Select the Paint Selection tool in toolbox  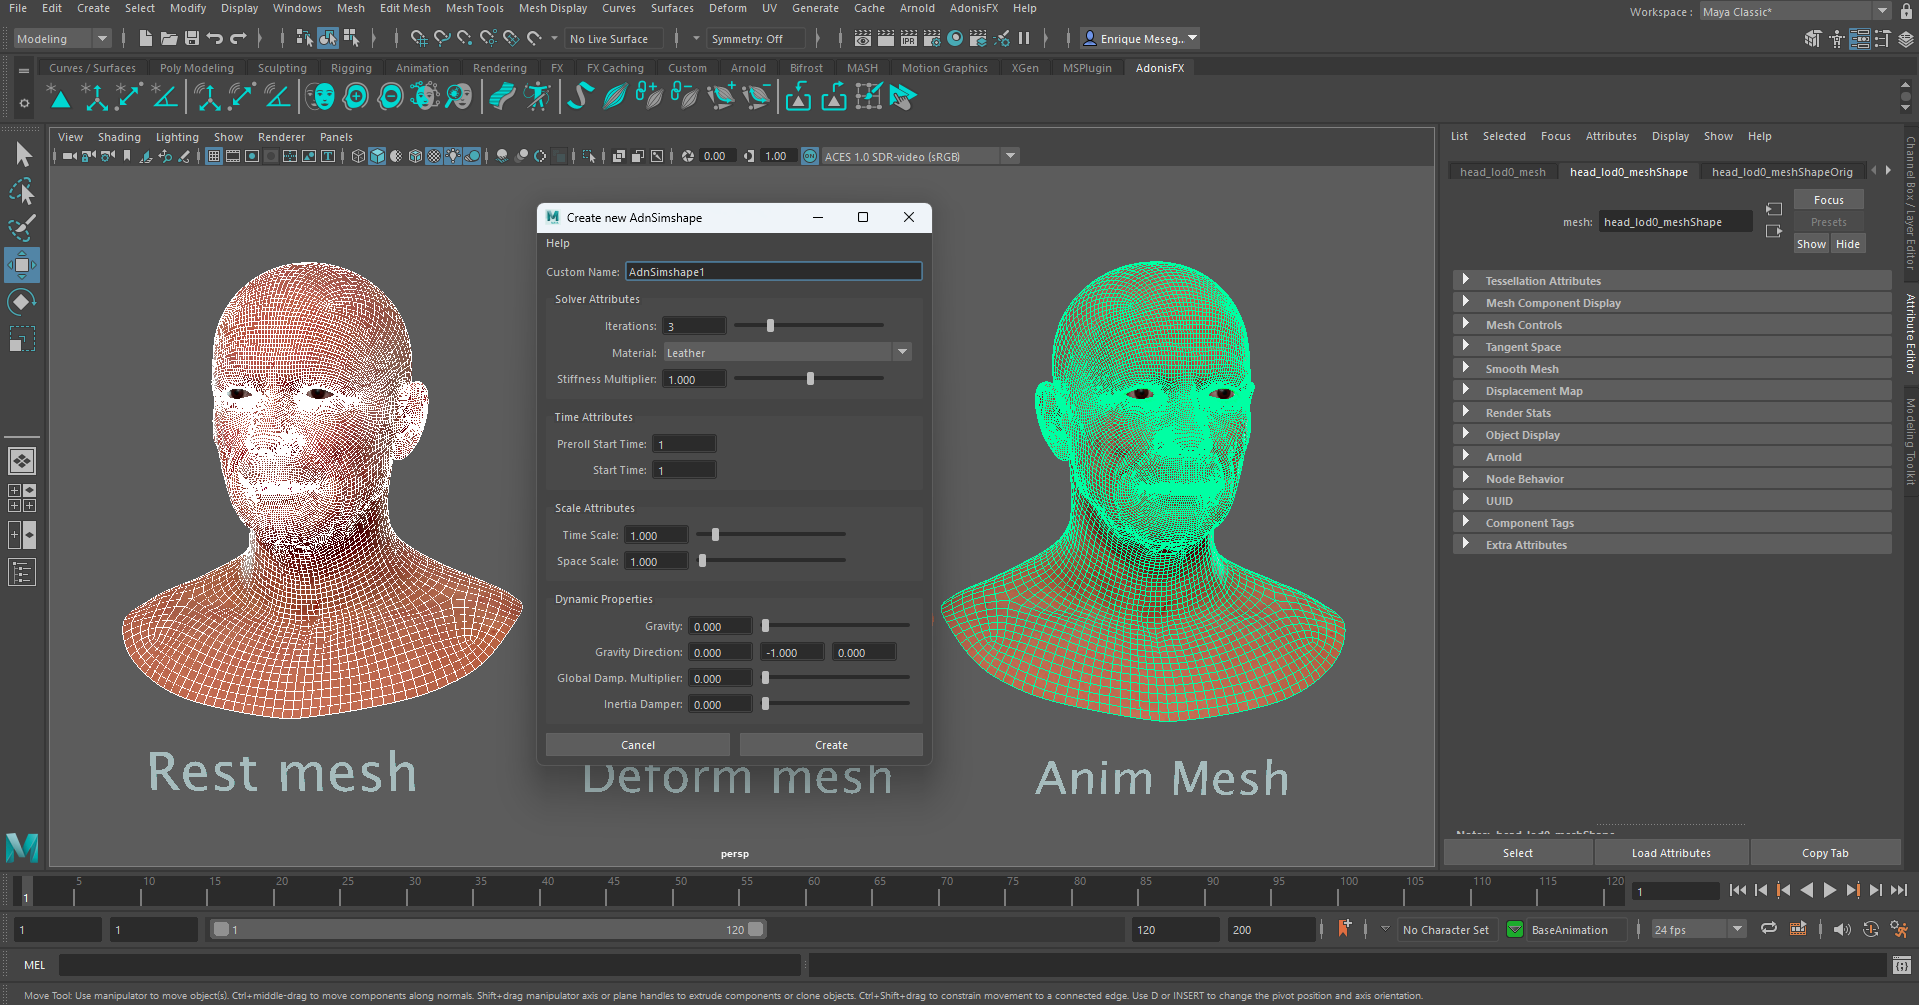22,228
